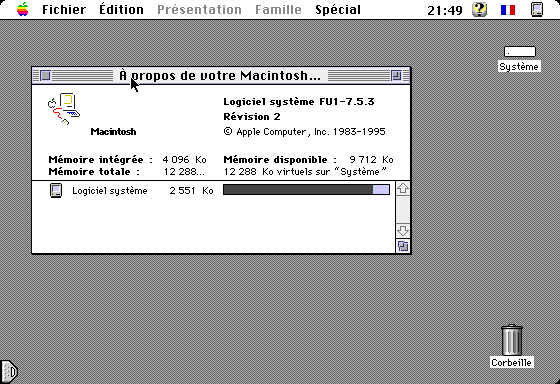Click the Logiciel système memory usage bar
Image resolution: width=560 pixels, height=384 pixels.
pyautogui.click(x=306, y=190)
